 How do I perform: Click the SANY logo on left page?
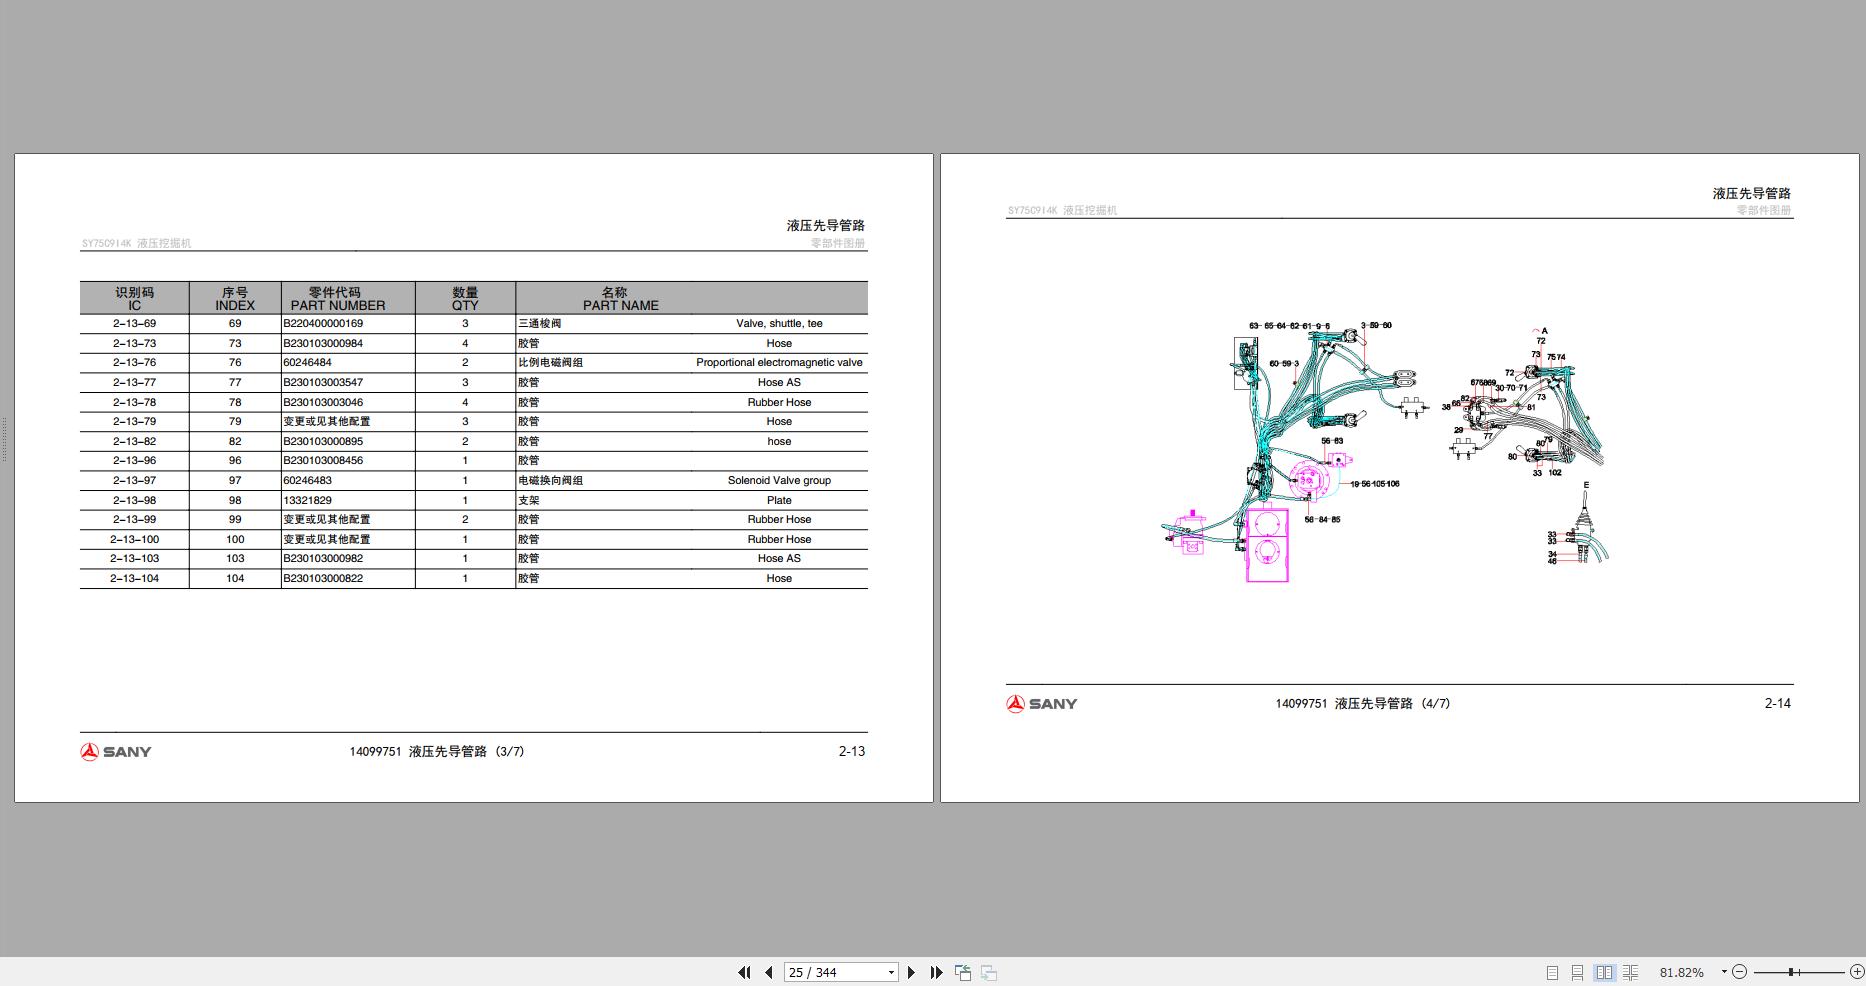coord(116,752)
